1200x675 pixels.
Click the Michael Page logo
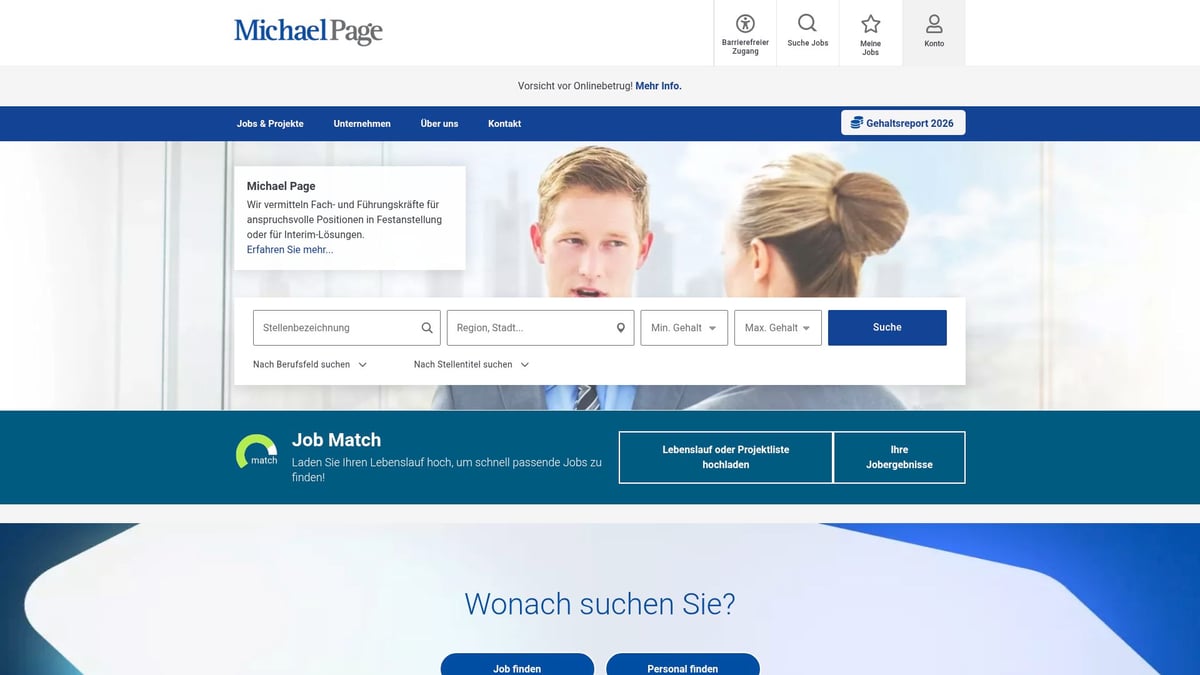point(308,31)
